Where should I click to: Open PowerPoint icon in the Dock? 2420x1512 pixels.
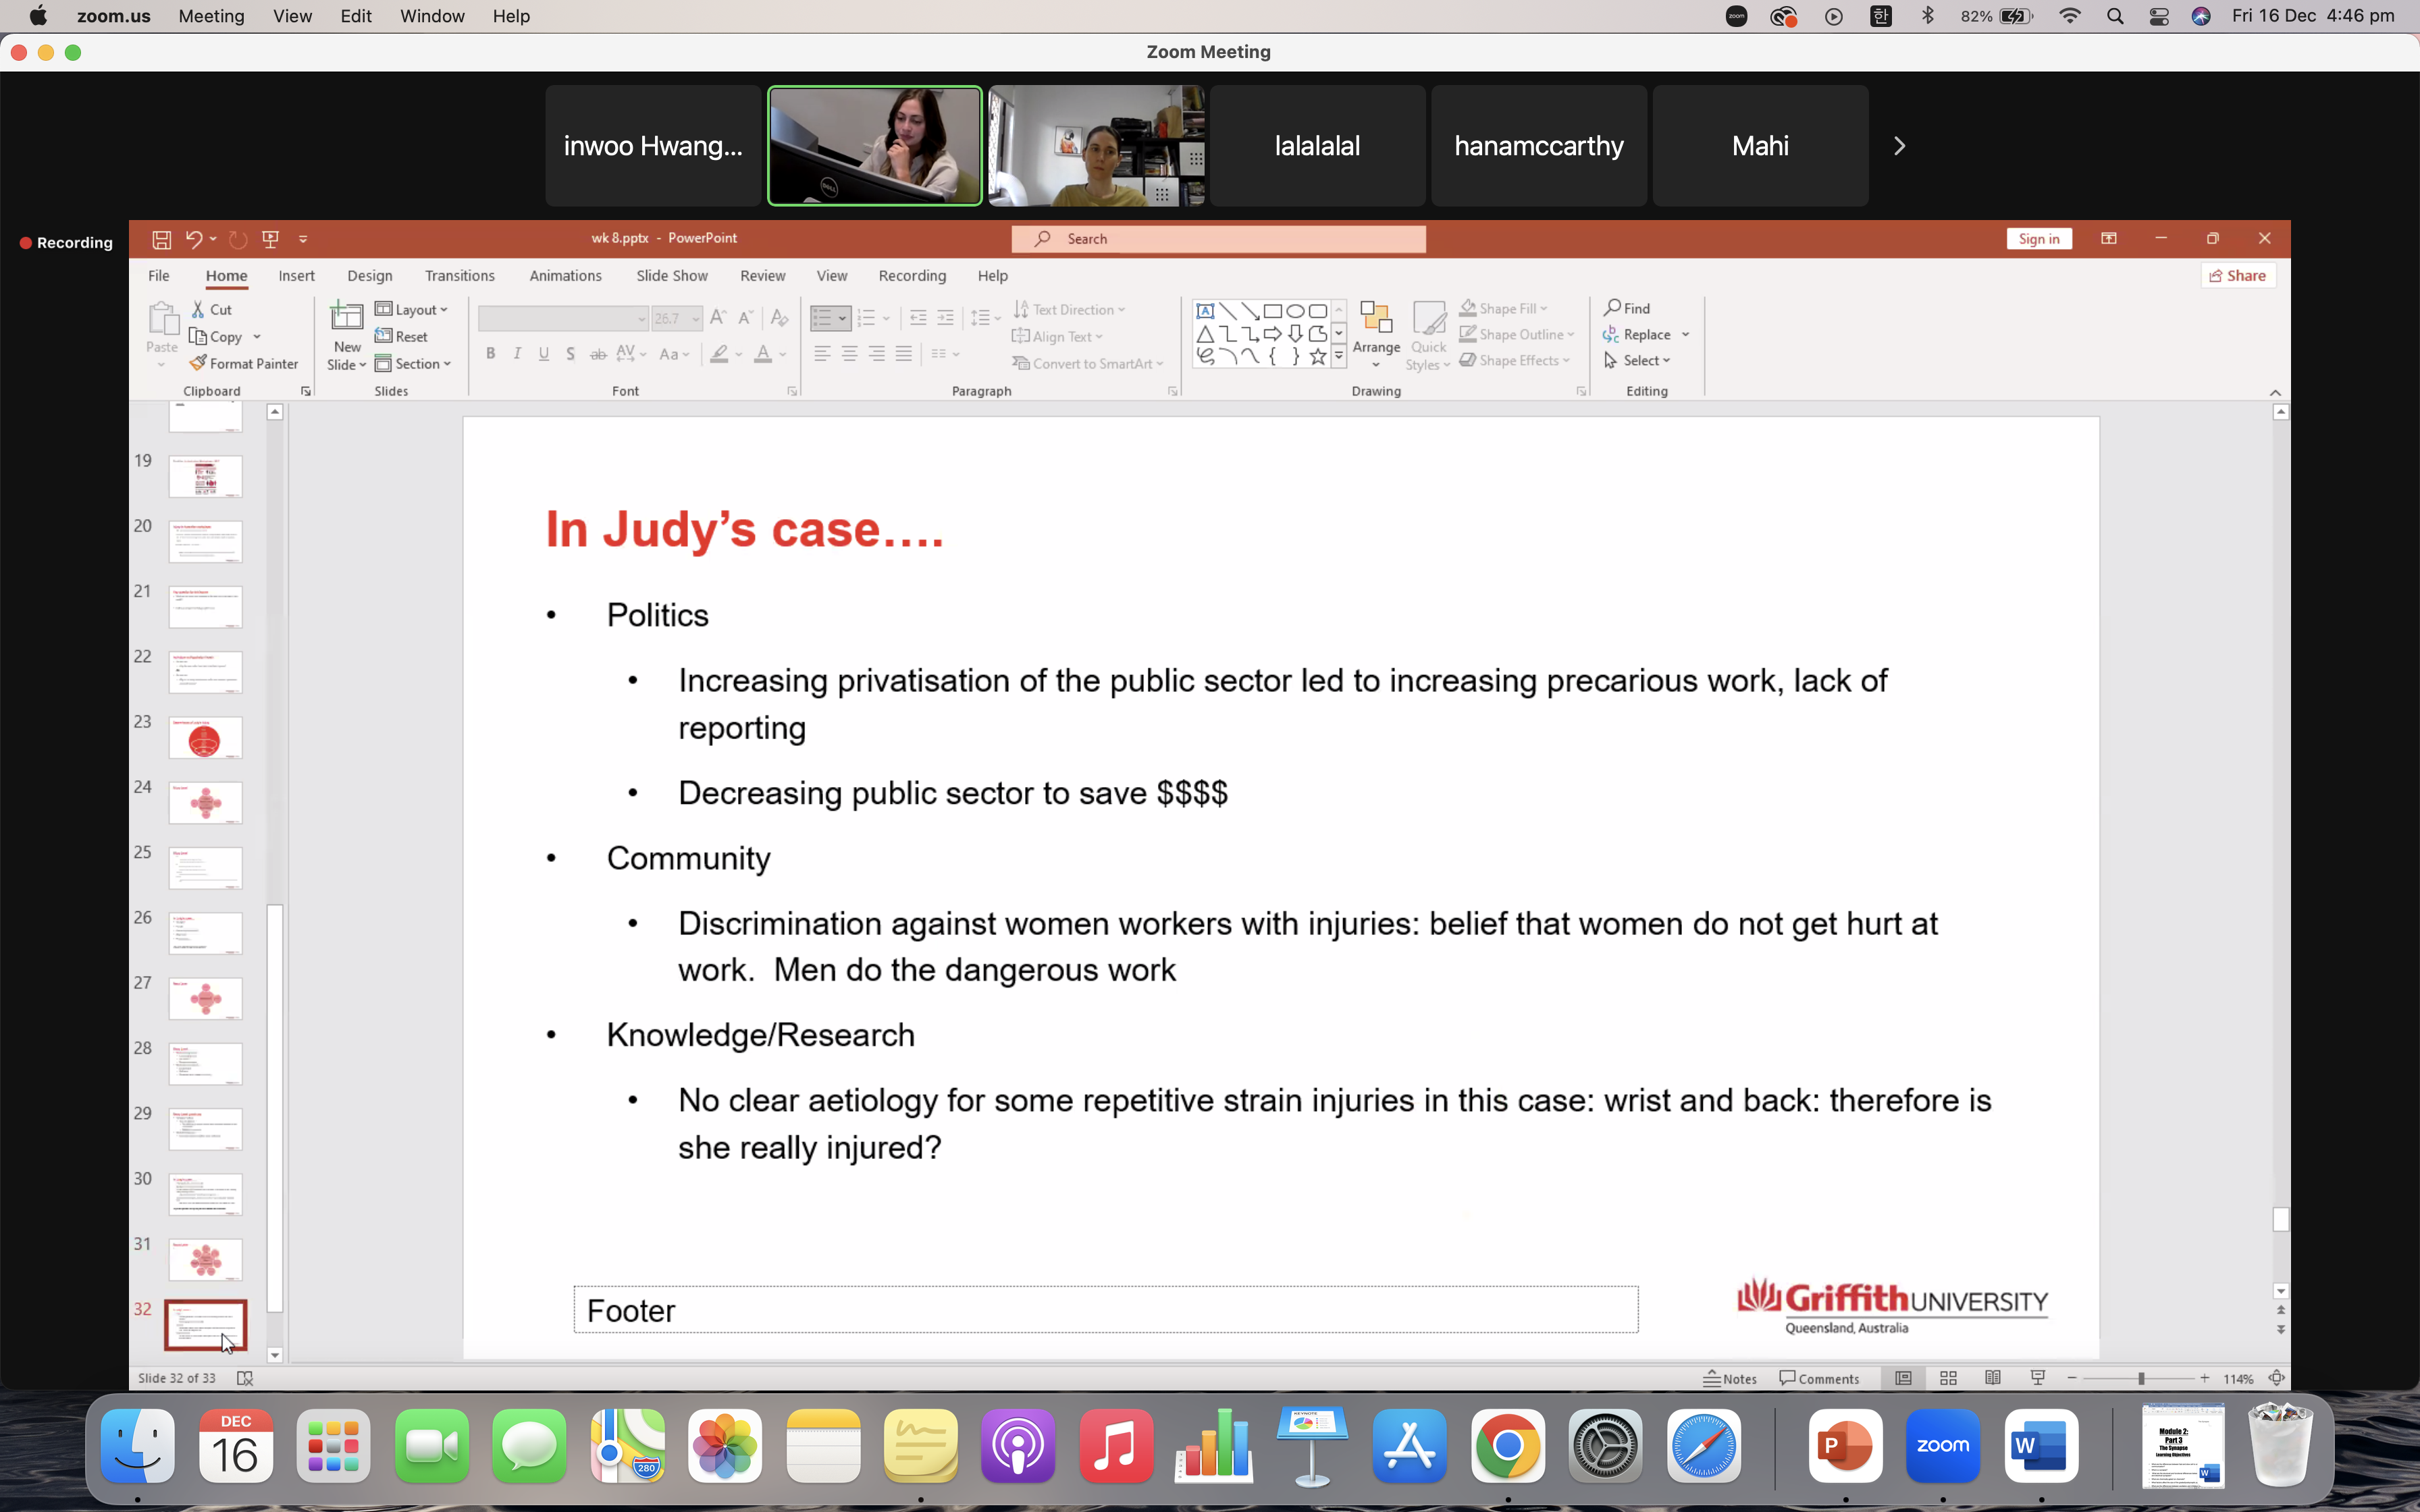tap(1845, 1446)
